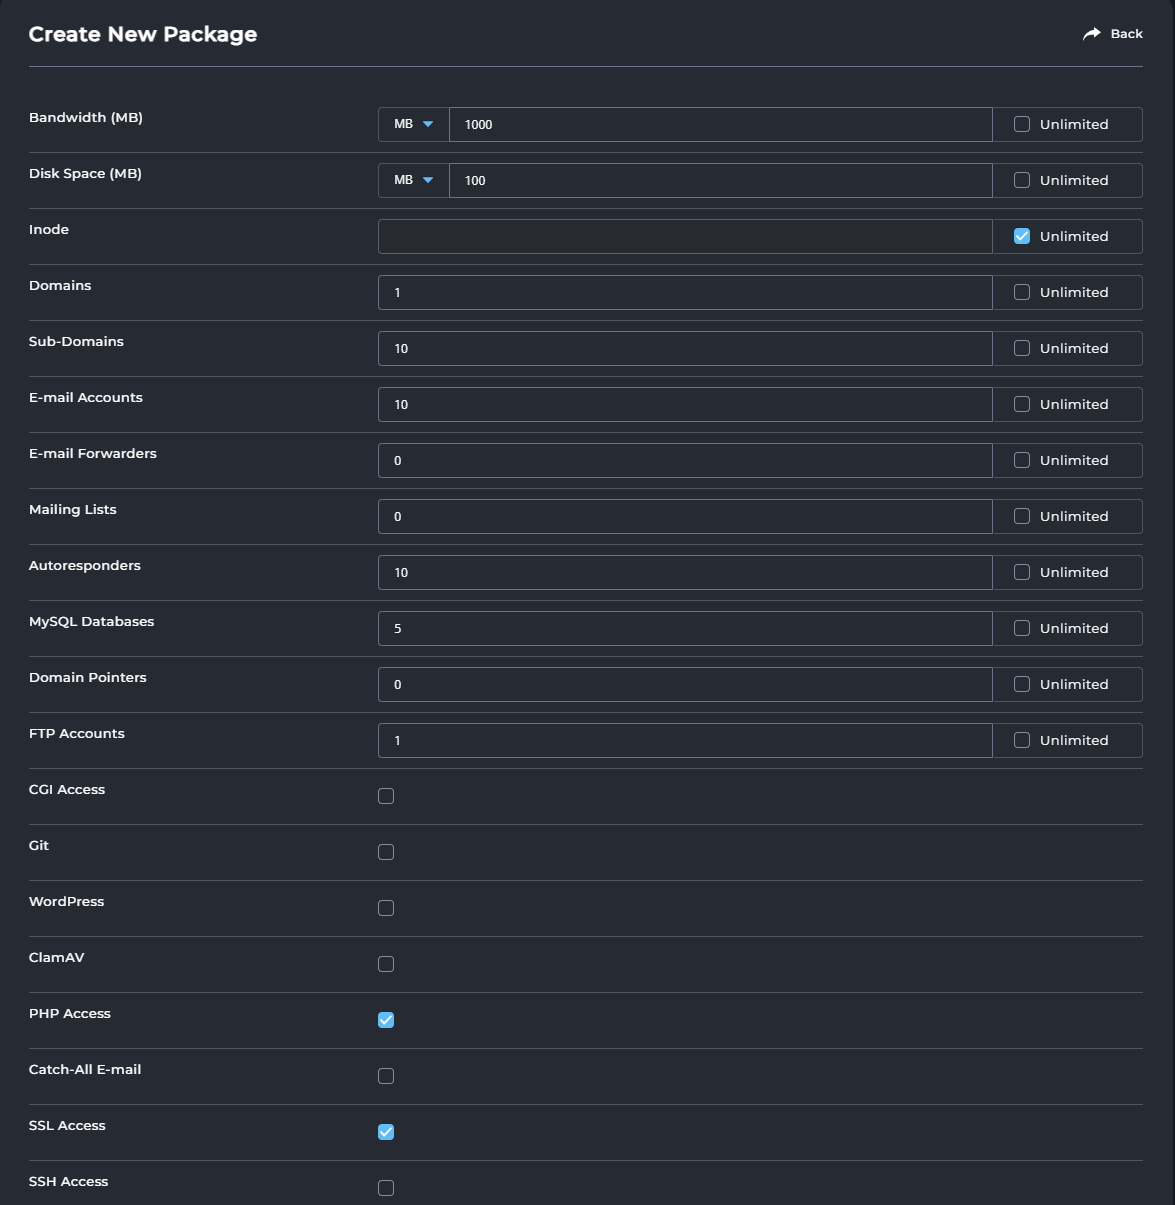Tick the CGI Access checkbox
The height and width of the screenshot is (1205, 1175).
(x=386, y=796)
